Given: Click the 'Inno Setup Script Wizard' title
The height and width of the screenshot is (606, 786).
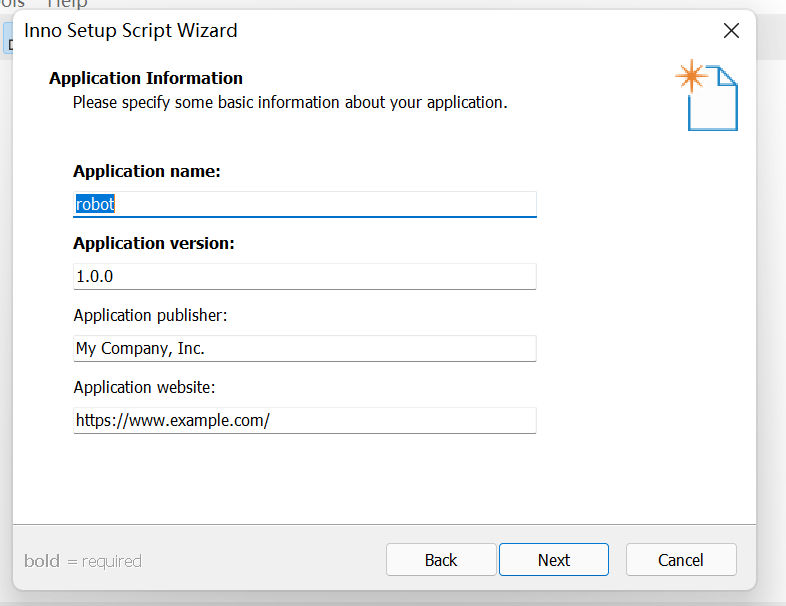Looking at the screenshot, I should coord(130,31).
